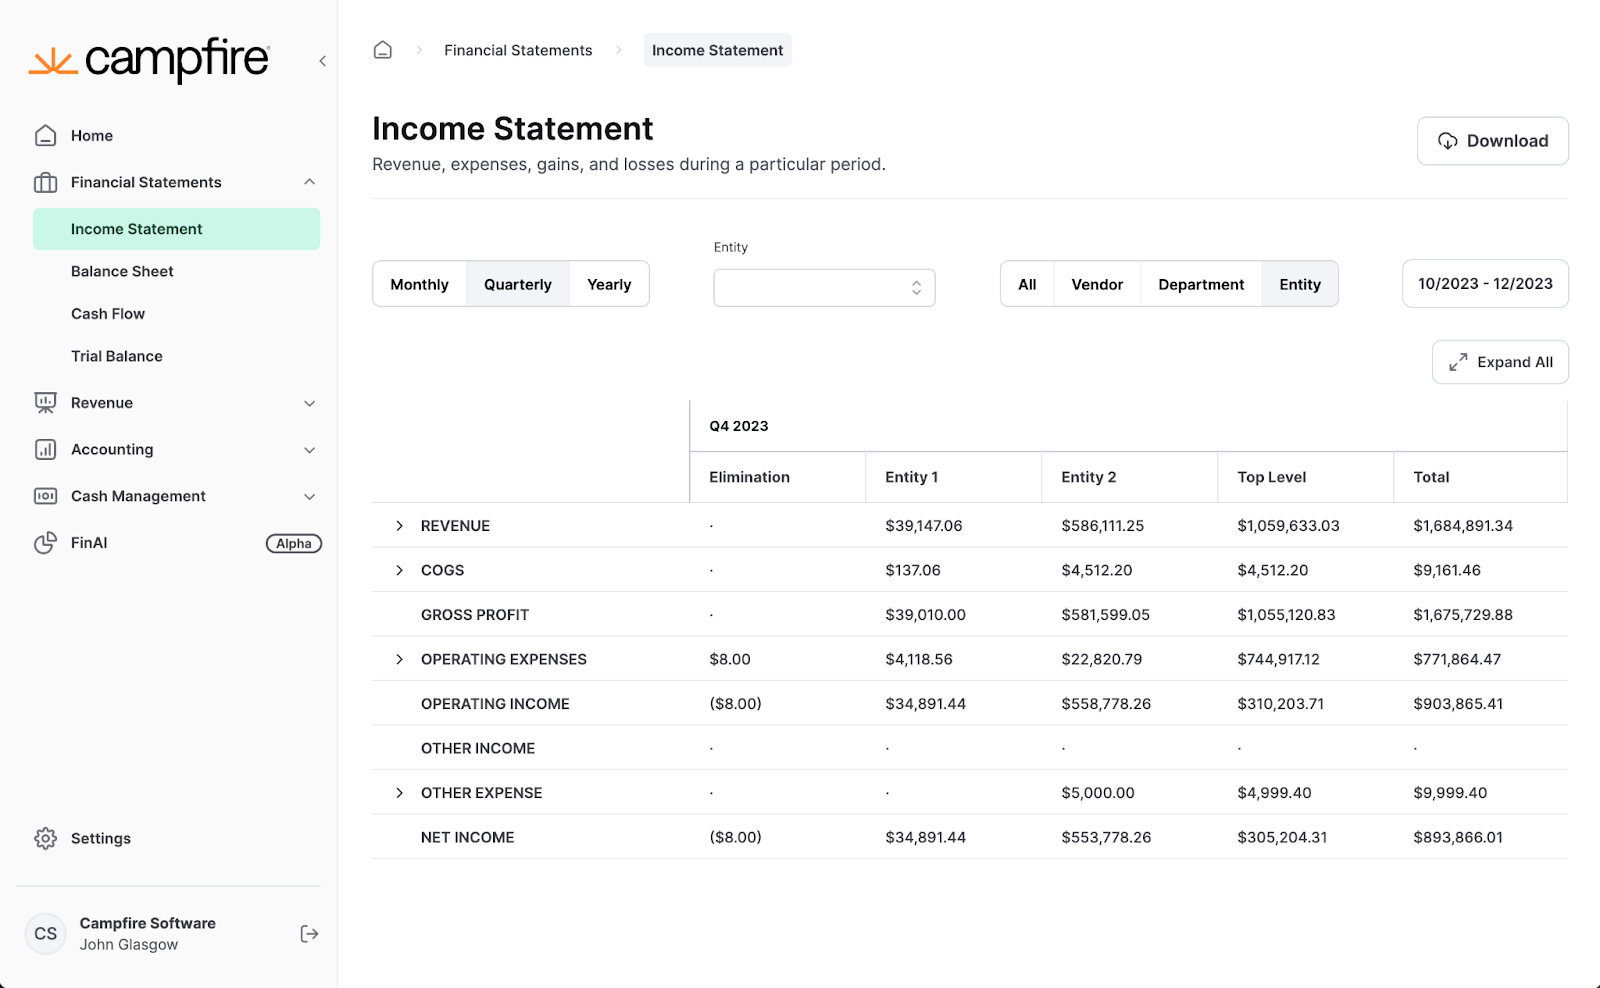Click the Cash Management money icon
1600x988 pixels.
click(45, 496)
